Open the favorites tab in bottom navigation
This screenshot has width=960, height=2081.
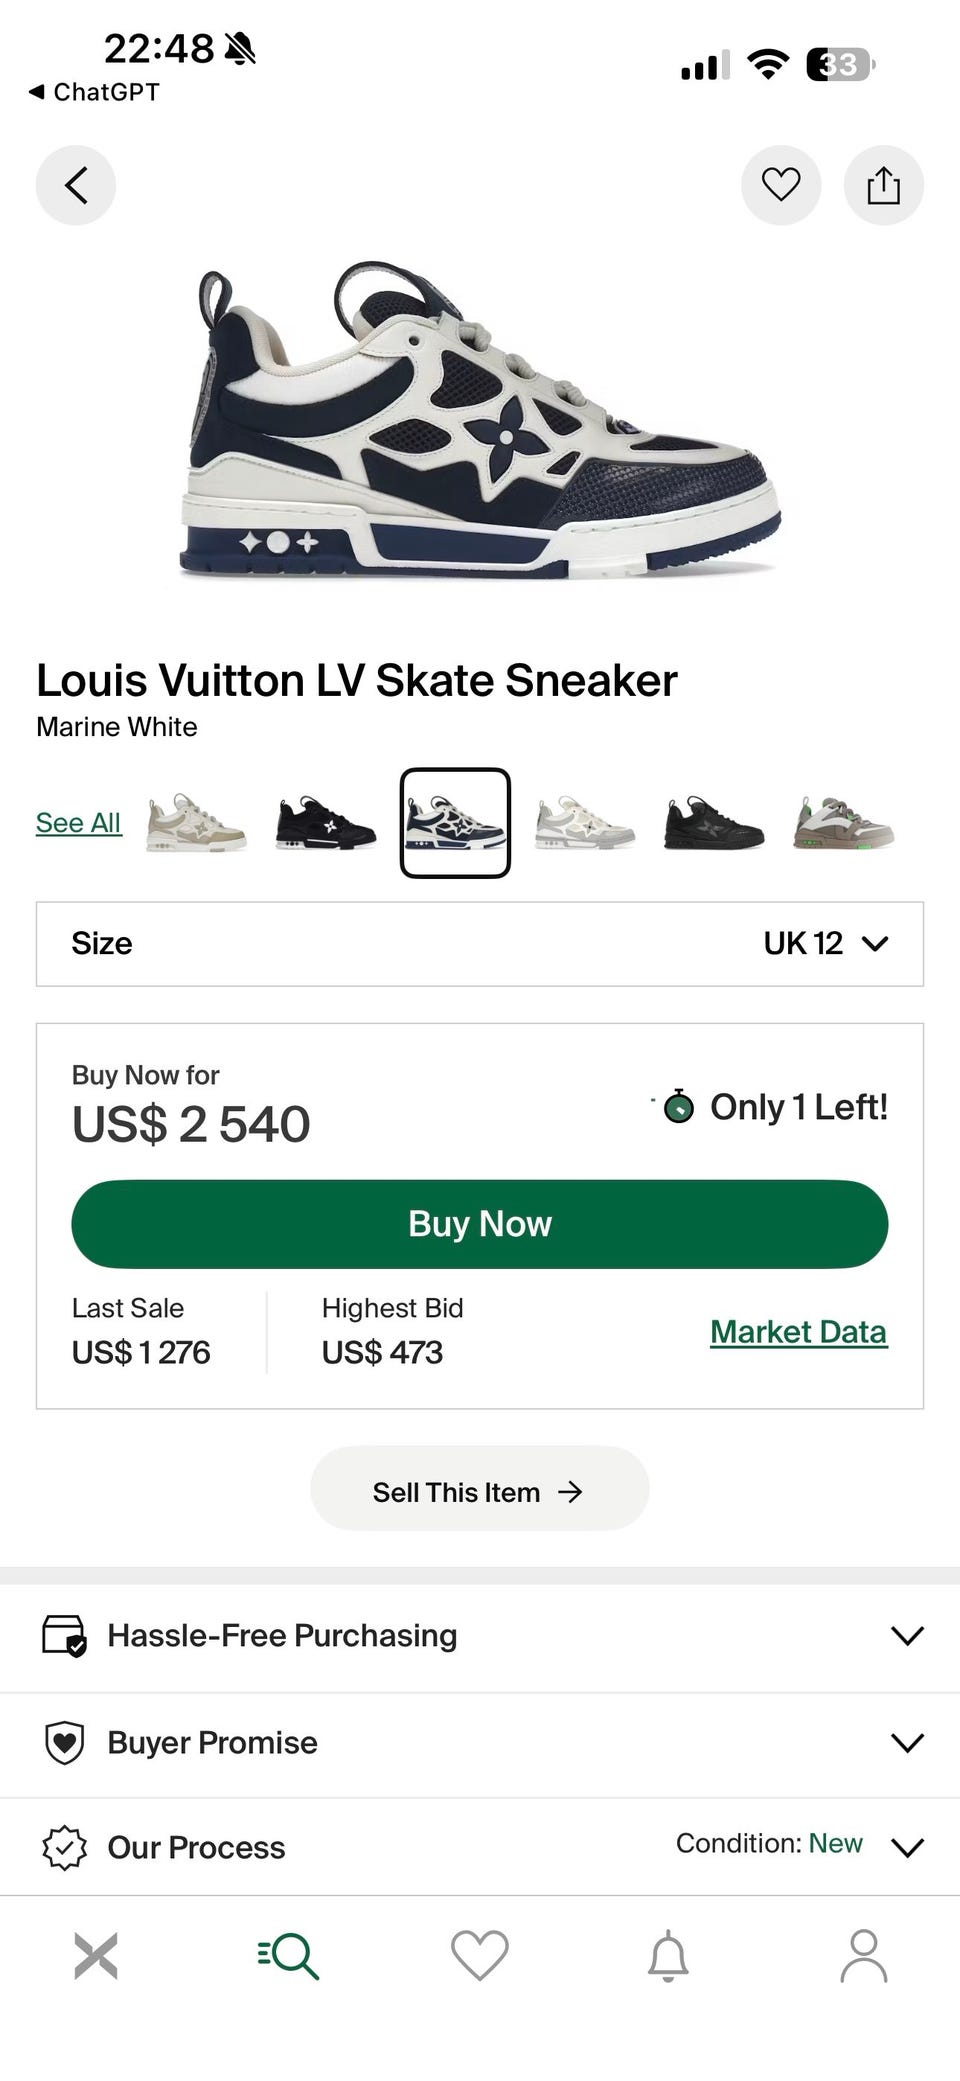pos(480,1955)
